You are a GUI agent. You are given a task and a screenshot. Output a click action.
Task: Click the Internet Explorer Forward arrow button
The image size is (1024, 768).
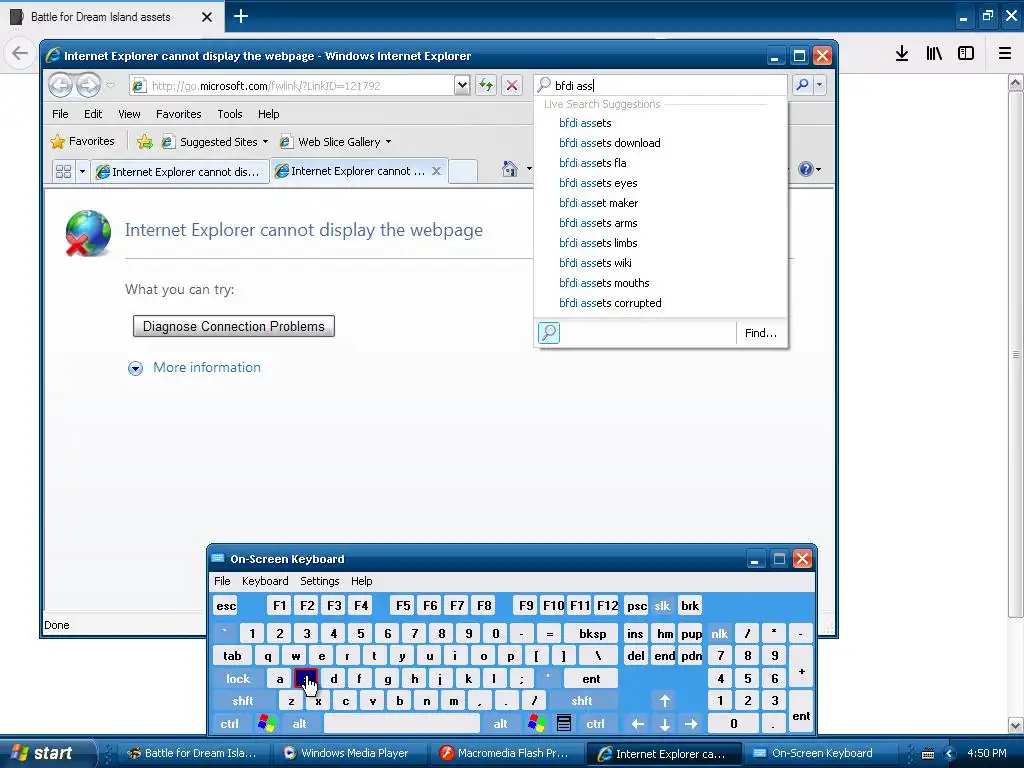pyautogui.click(x=88, y=85)
